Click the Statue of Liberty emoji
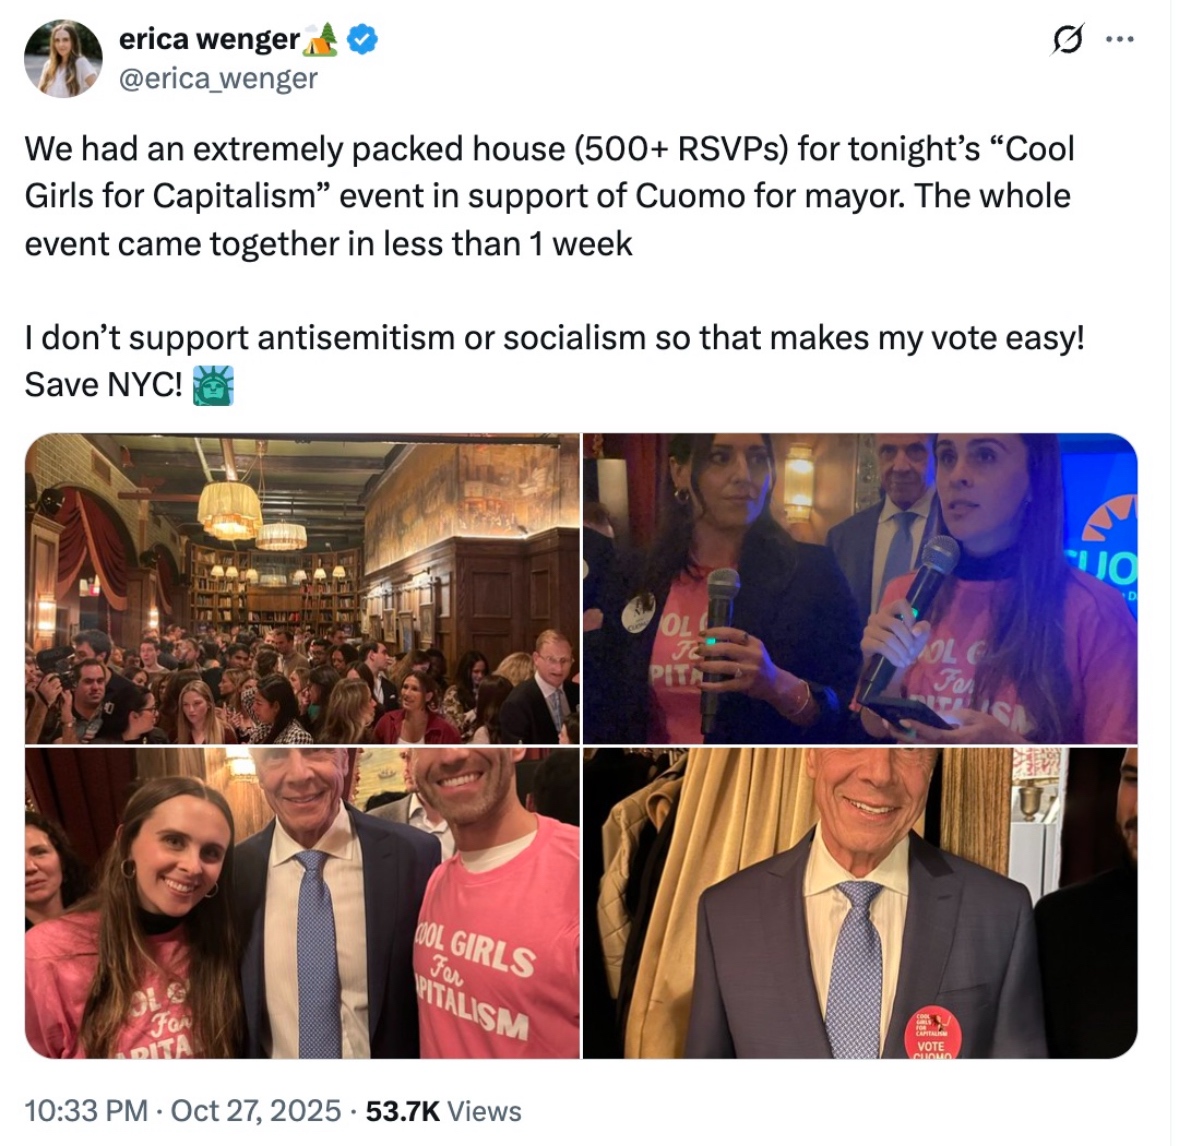Screen dimensions: 1179x1146 pyautogui.click(x=214, y=386)
